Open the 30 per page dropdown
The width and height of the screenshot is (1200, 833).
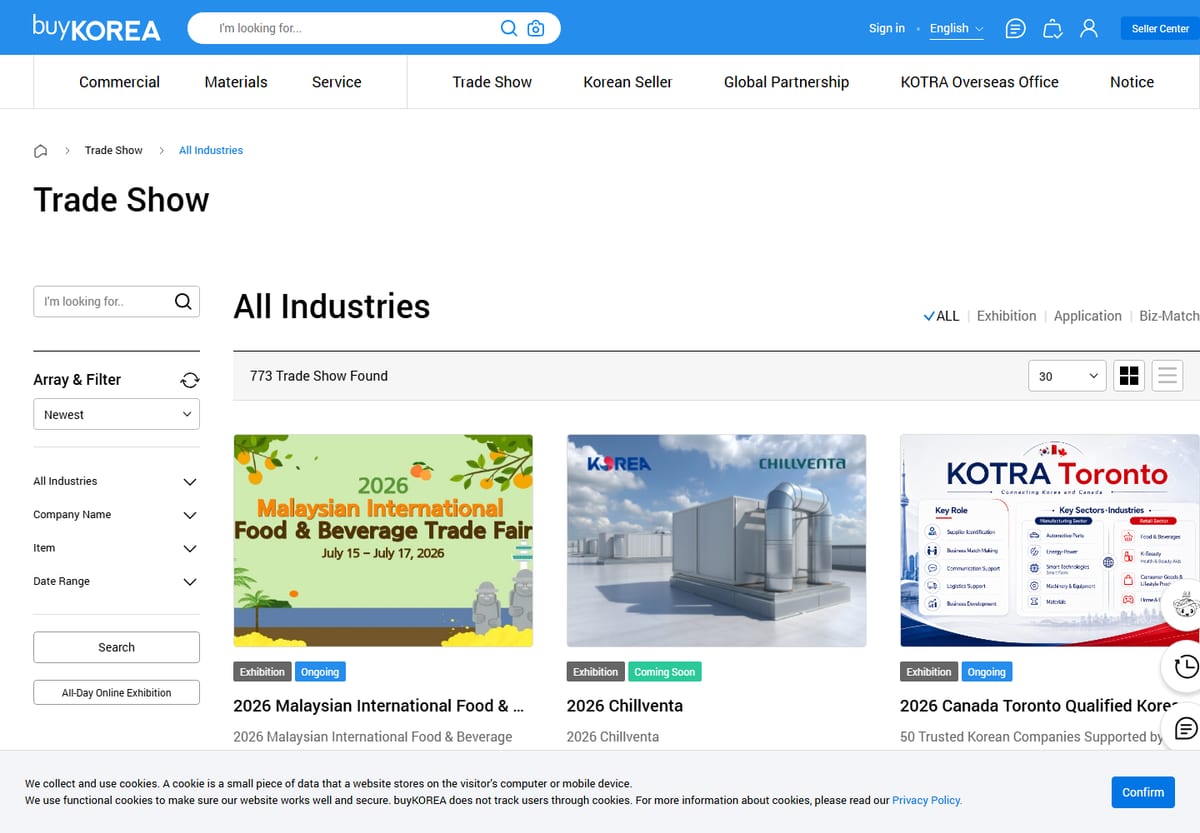pyautogui.click(x=1067, y=376)
